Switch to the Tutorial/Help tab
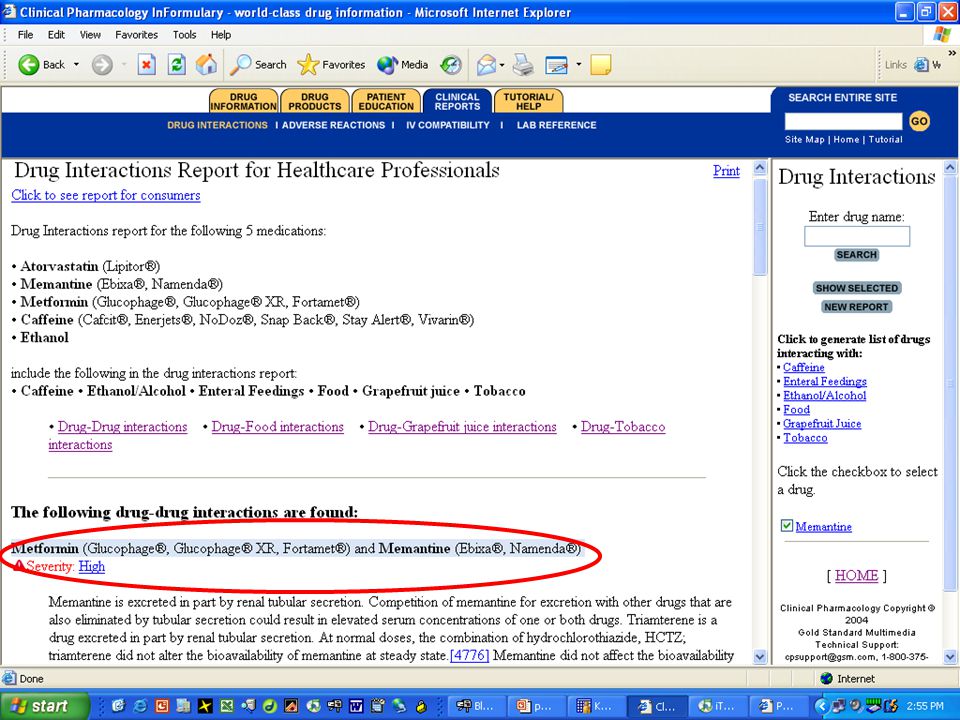The image size is (960, 720). click(528, 101)
